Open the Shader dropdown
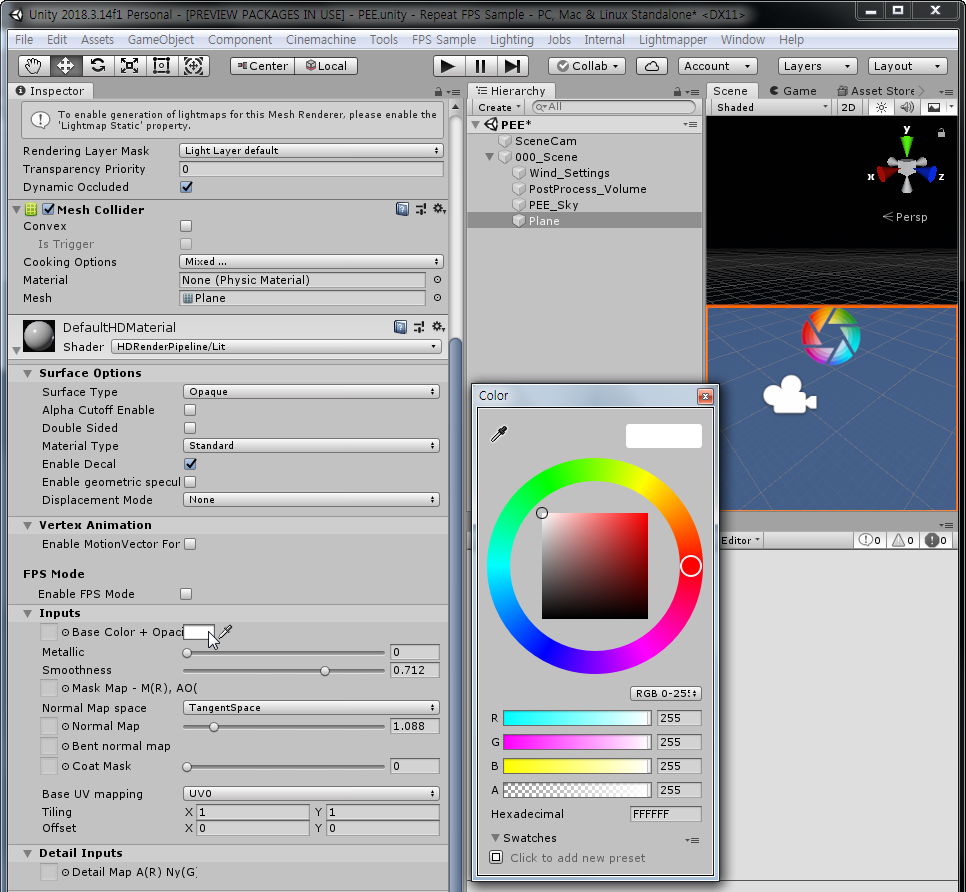This screenshot has height=892, width=966. [x=277, y=347]
